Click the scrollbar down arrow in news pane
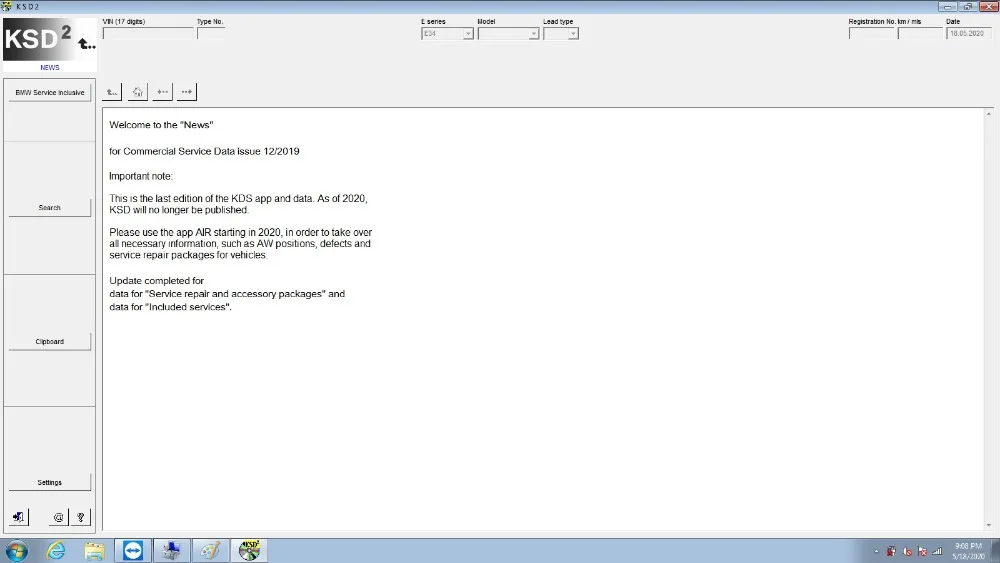The width and height of the screenshot is (1000, 563). tap(989, 525)
